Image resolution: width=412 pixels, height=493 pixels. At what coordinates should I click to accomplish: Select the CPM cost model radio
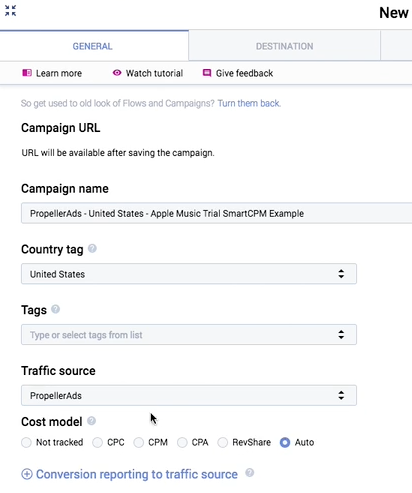click(x=139, y=442)
